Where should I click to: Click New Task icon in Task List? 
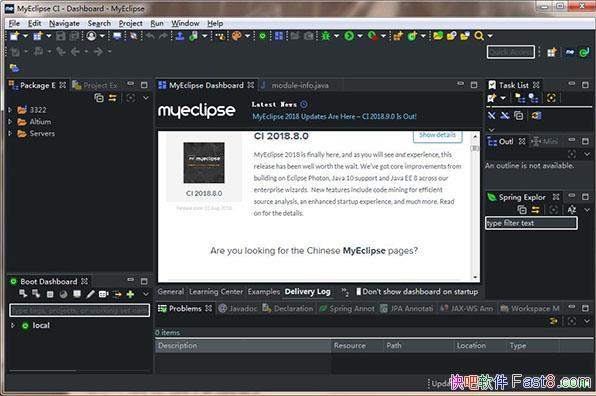click(491, 98)
